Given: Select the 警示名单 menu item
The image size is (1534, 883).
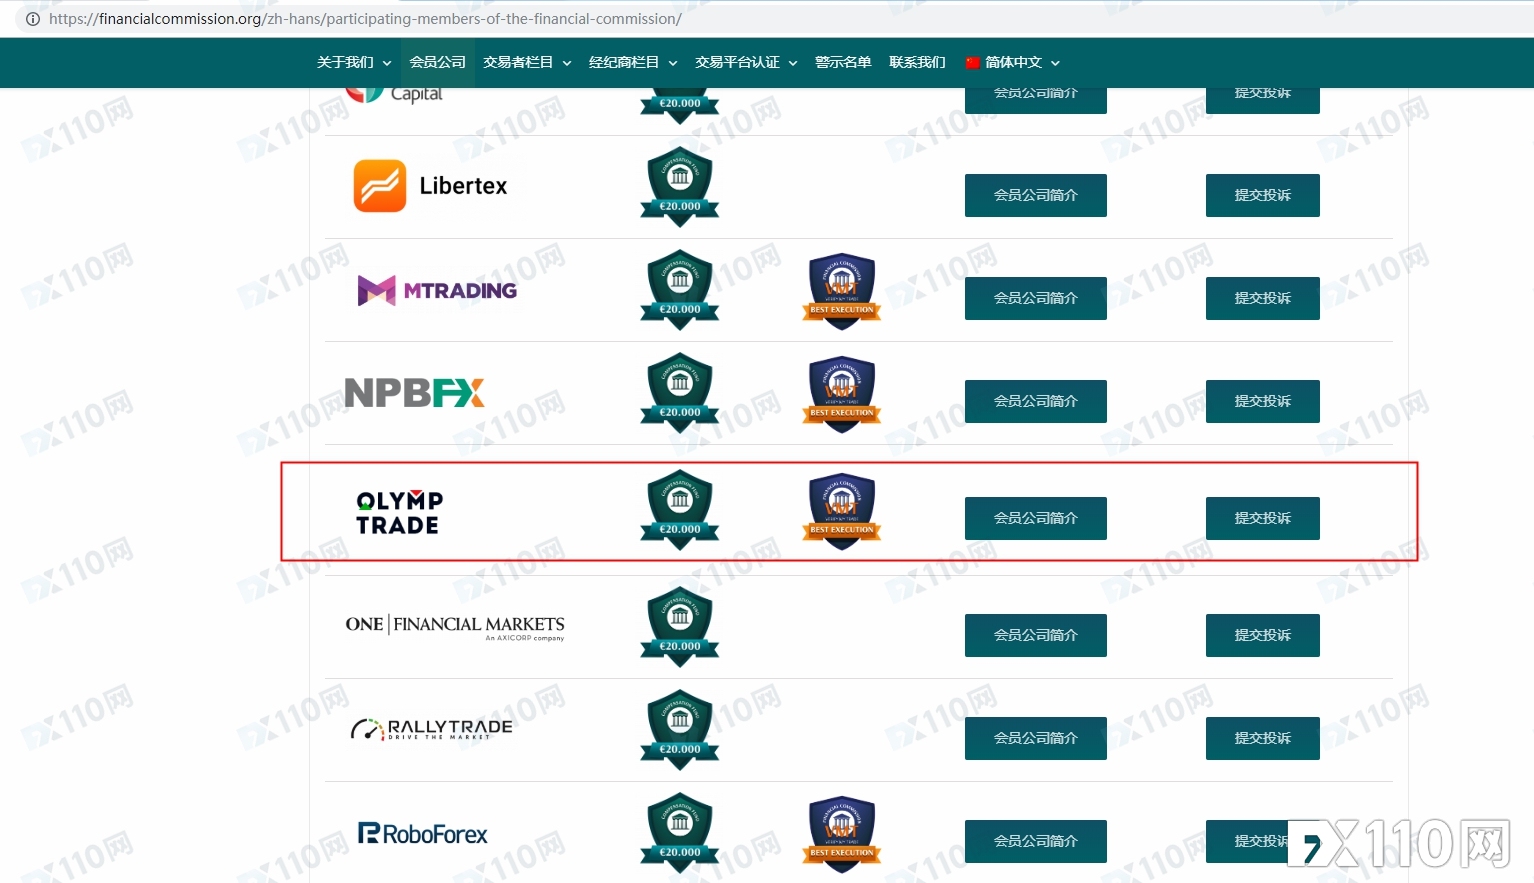Looking at the screenshot, I should [x=842, y=62].
